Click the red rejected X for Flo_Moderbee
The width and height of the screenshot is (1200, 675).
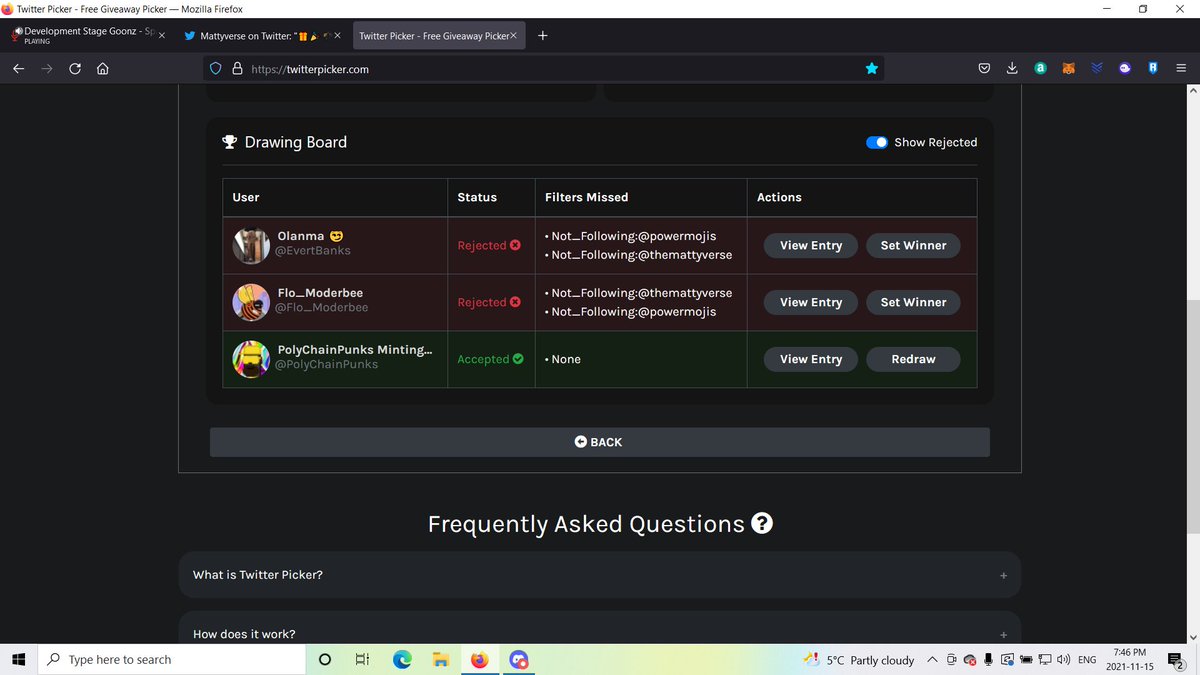tap(515, 302)
